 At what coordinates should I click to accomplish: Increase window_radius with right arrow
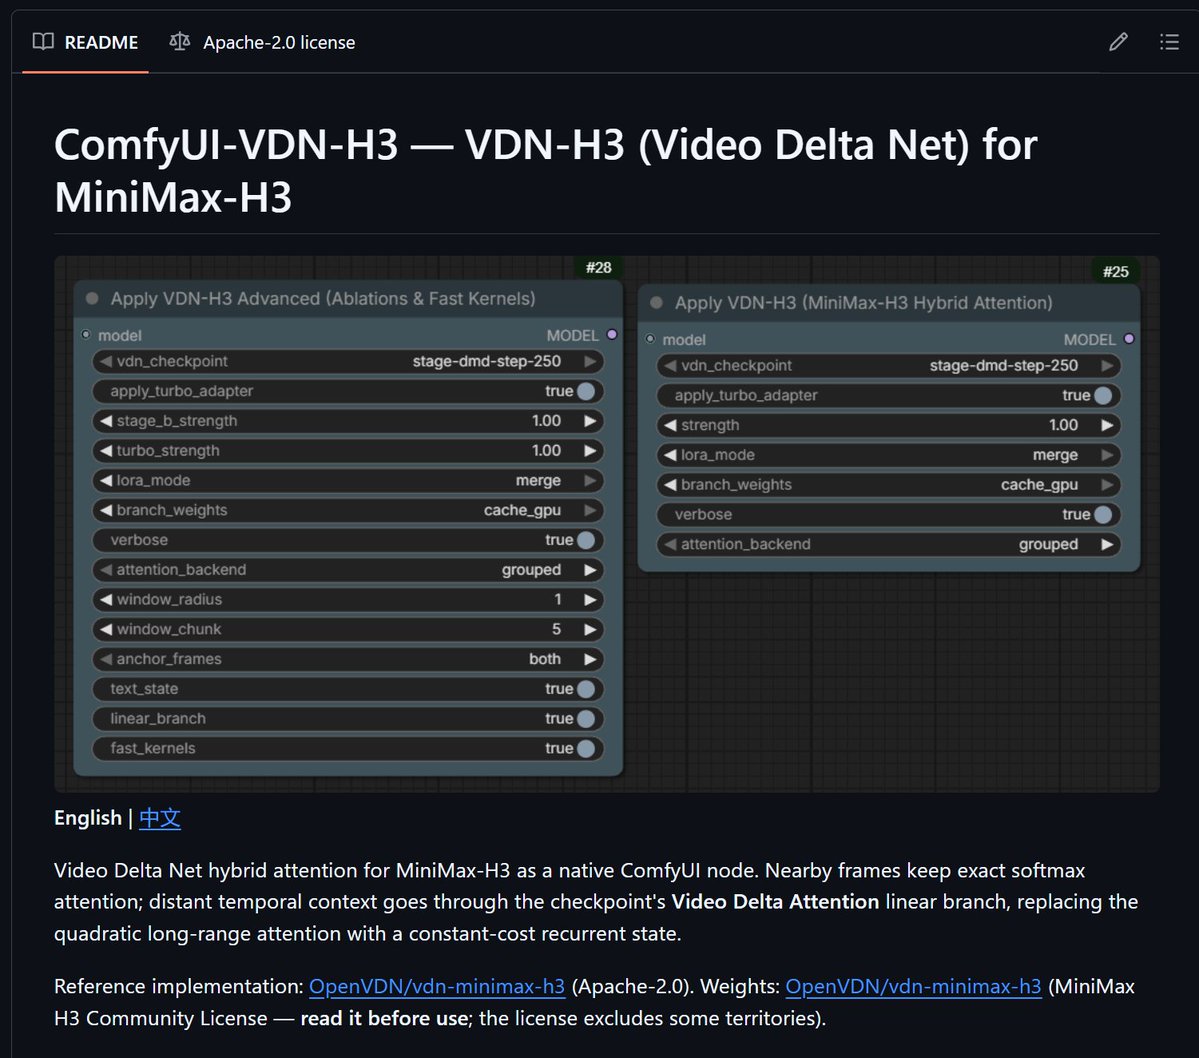(x=590, y=599)
